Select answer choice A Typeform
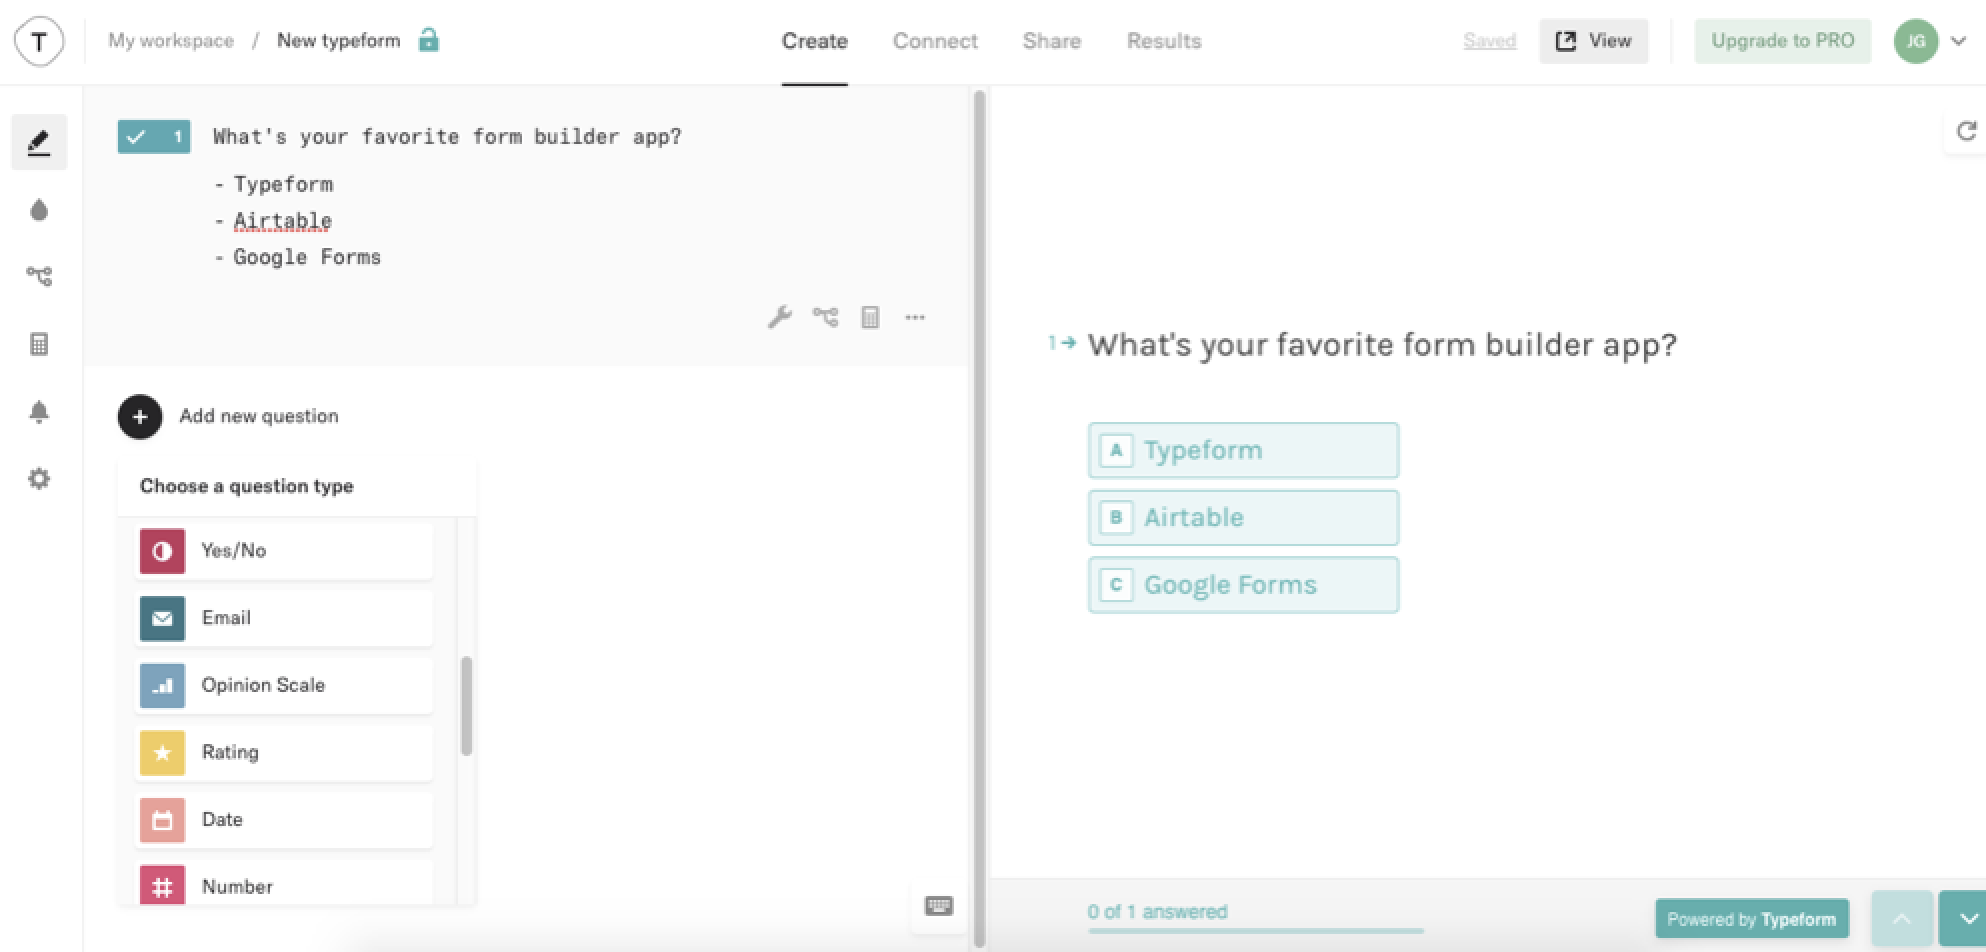Image resolution: width=1986 pixels, height=952 pixels. point(1243,450)
